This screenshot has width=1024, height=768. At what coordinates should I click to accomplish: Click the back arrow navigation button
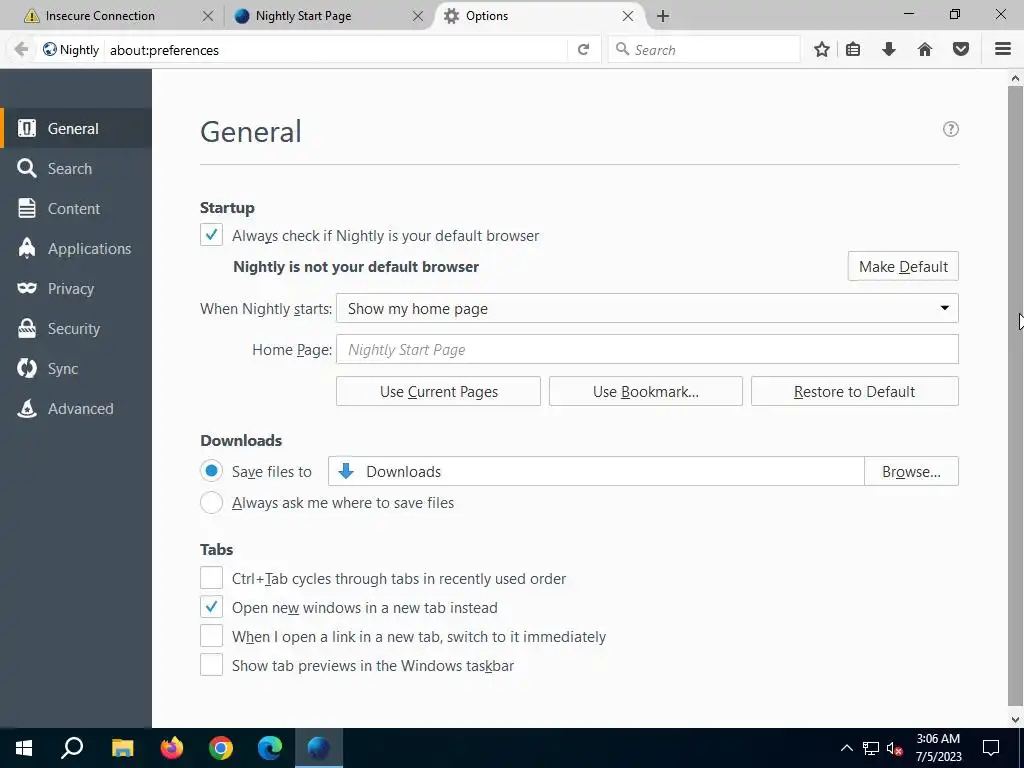coord(21,50)
